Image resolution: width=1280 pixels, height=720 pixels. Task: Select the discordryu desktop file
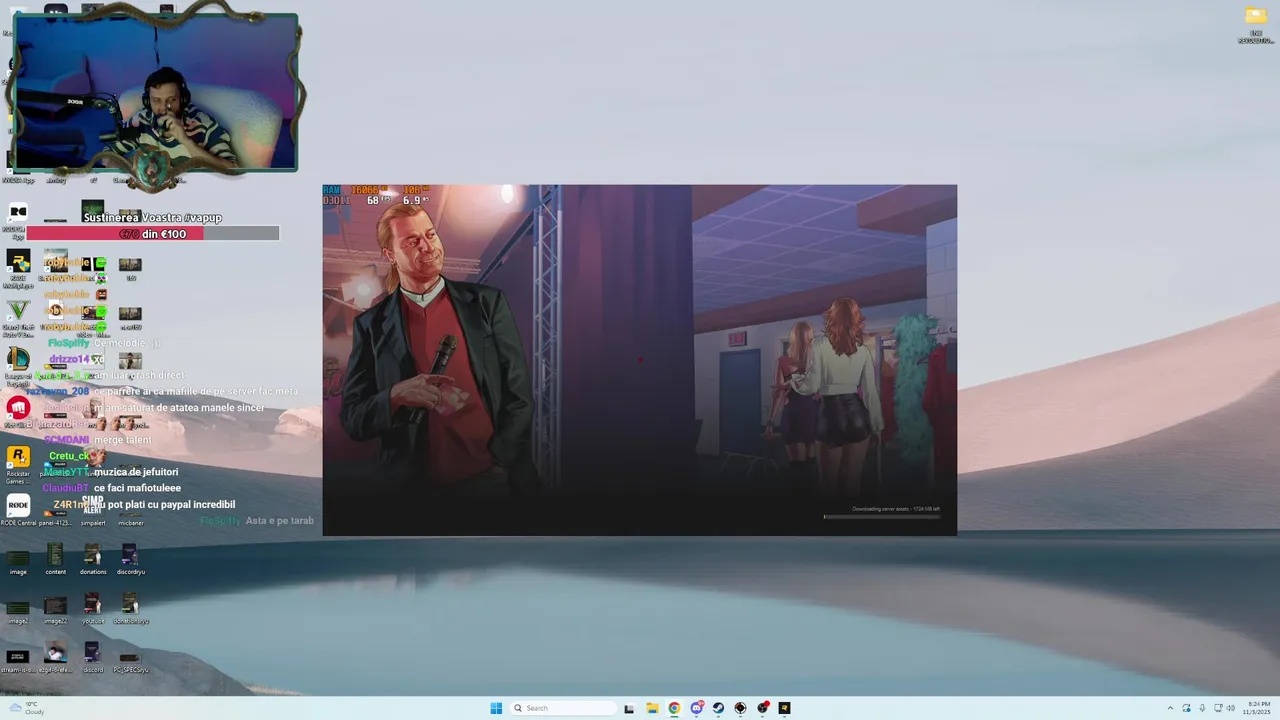point(130,560)
